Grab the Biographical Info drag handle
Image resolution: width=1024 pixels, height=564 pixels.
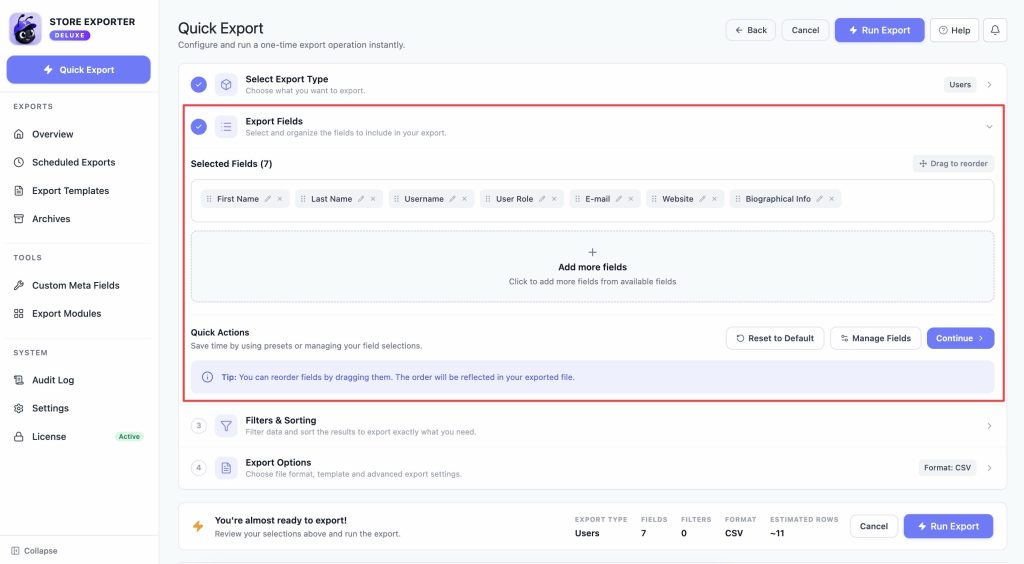coord(738,199)
